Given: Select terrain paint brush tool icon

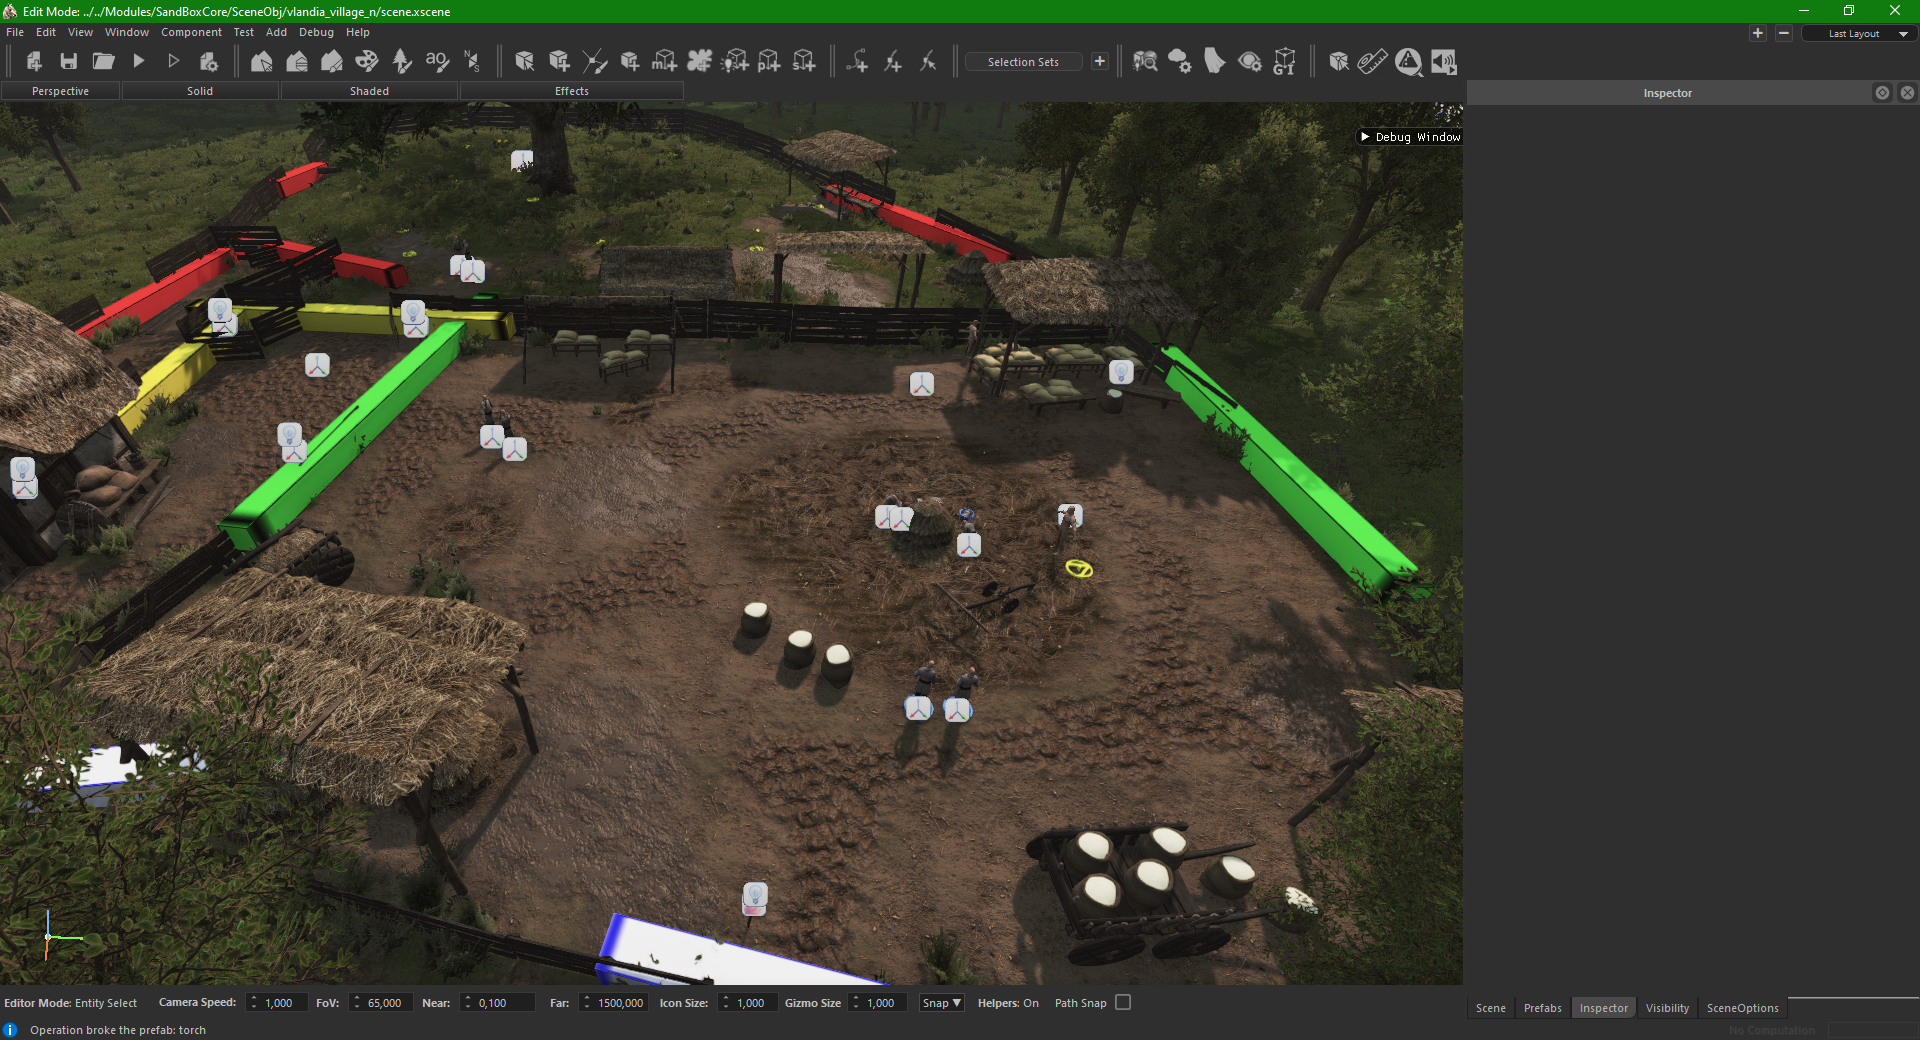Looking at the screenshot, I should (332, 62).
